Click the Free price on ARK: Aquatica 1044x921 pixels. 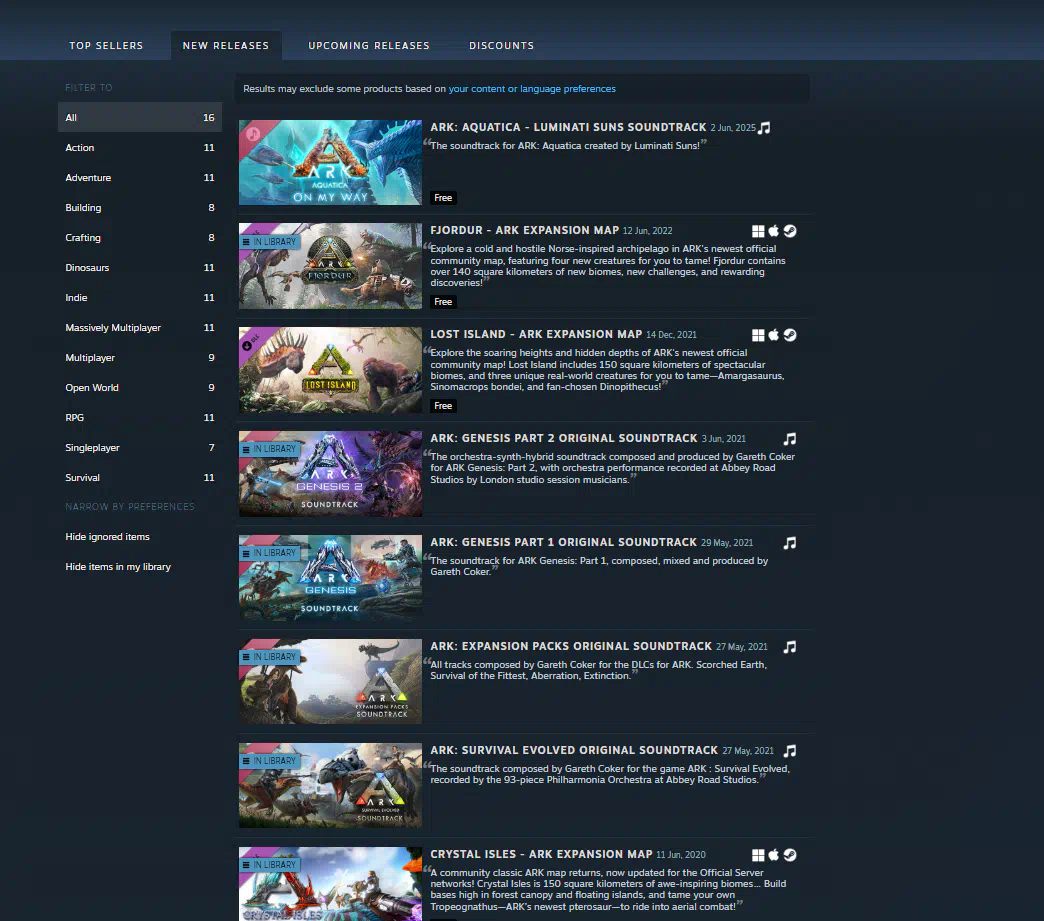coord(443,198)
